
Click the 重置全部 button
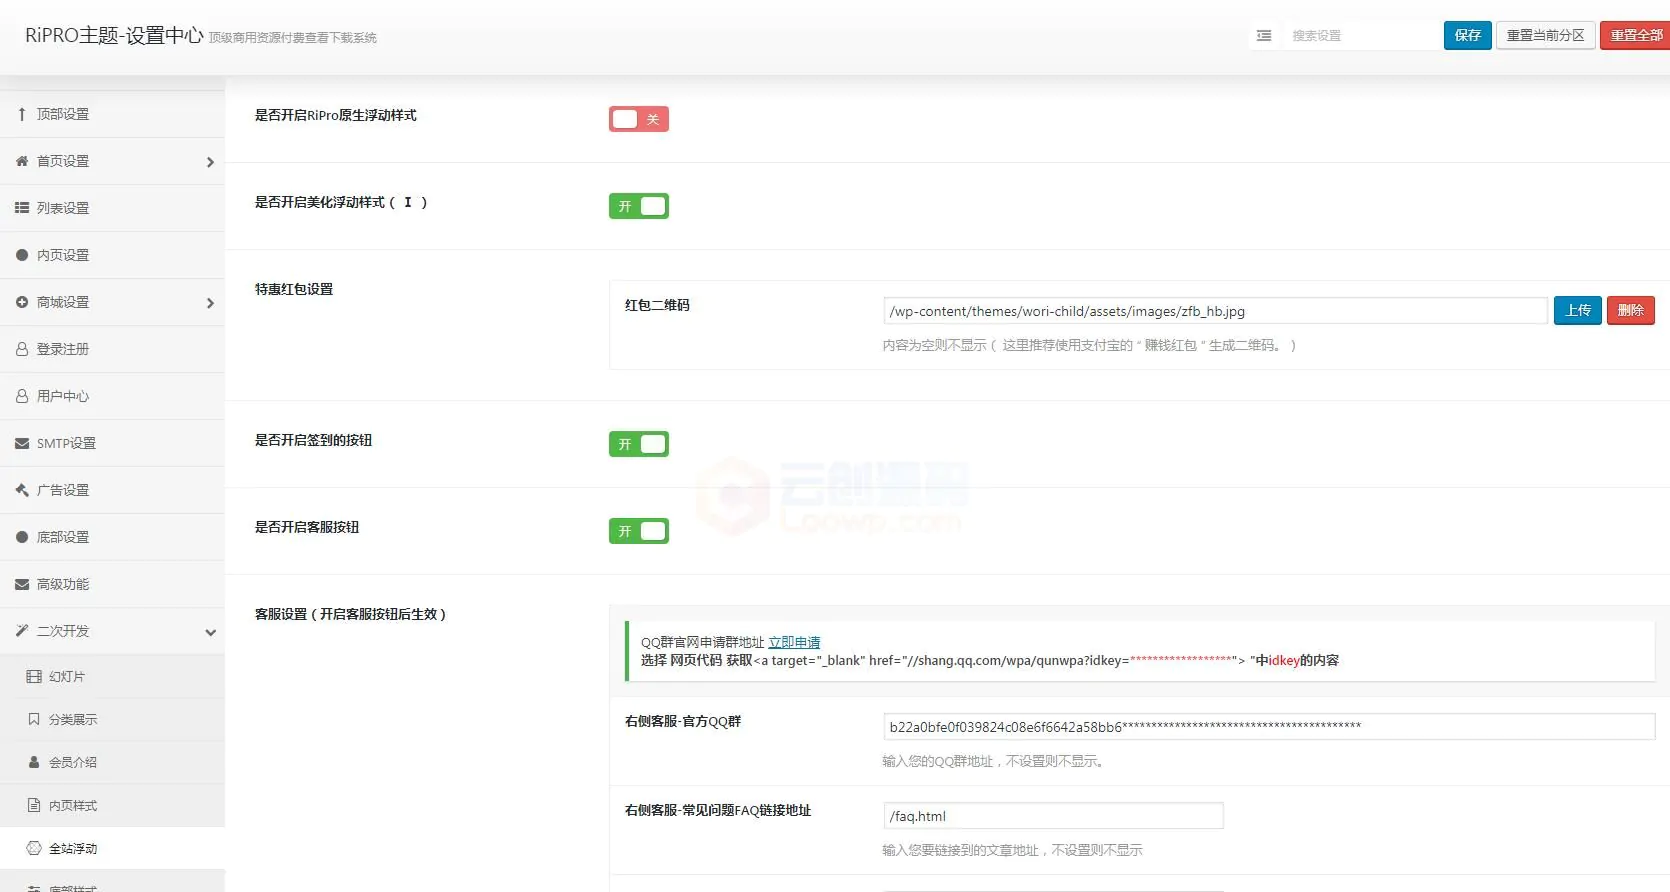click(x=1636, y=35)
